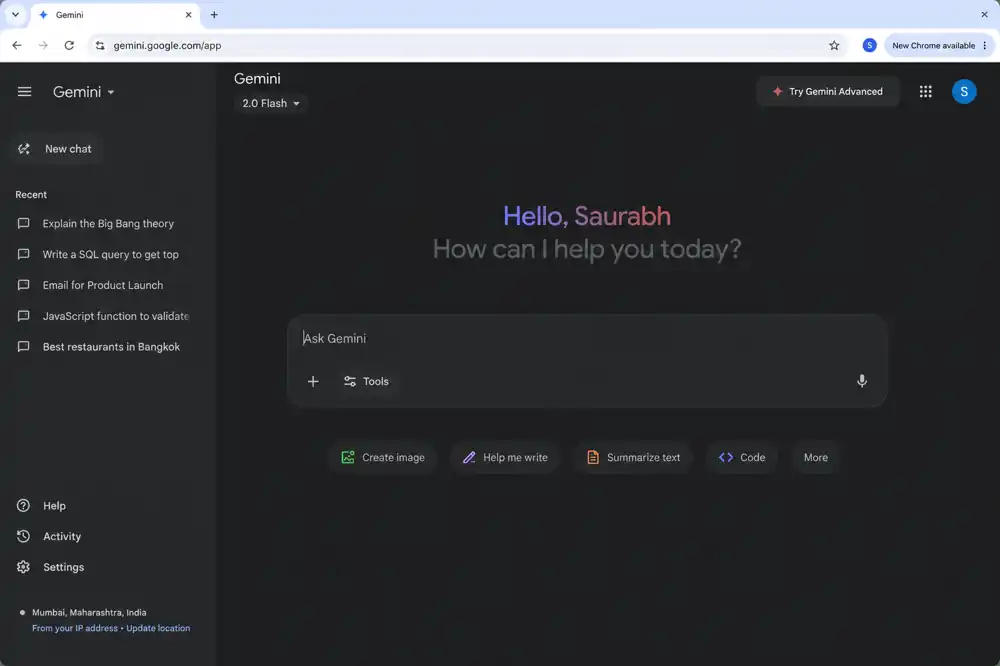Click the New chat compose icon
Viewport: 1000px width, 666px height.
point(24,149)
